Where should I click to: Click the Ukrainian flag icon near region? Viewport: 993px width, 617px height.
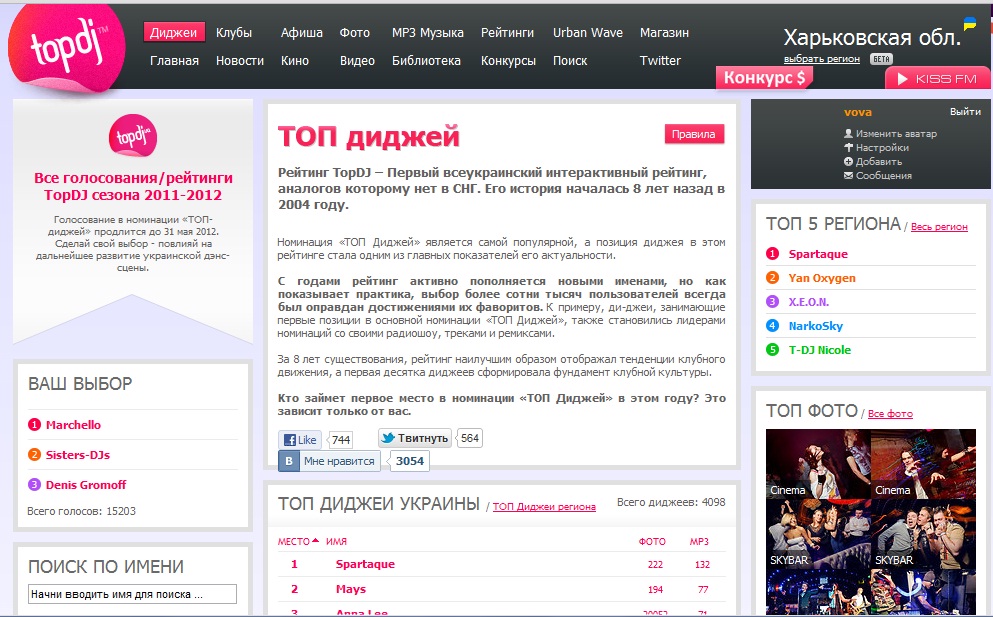pos(970,25)
